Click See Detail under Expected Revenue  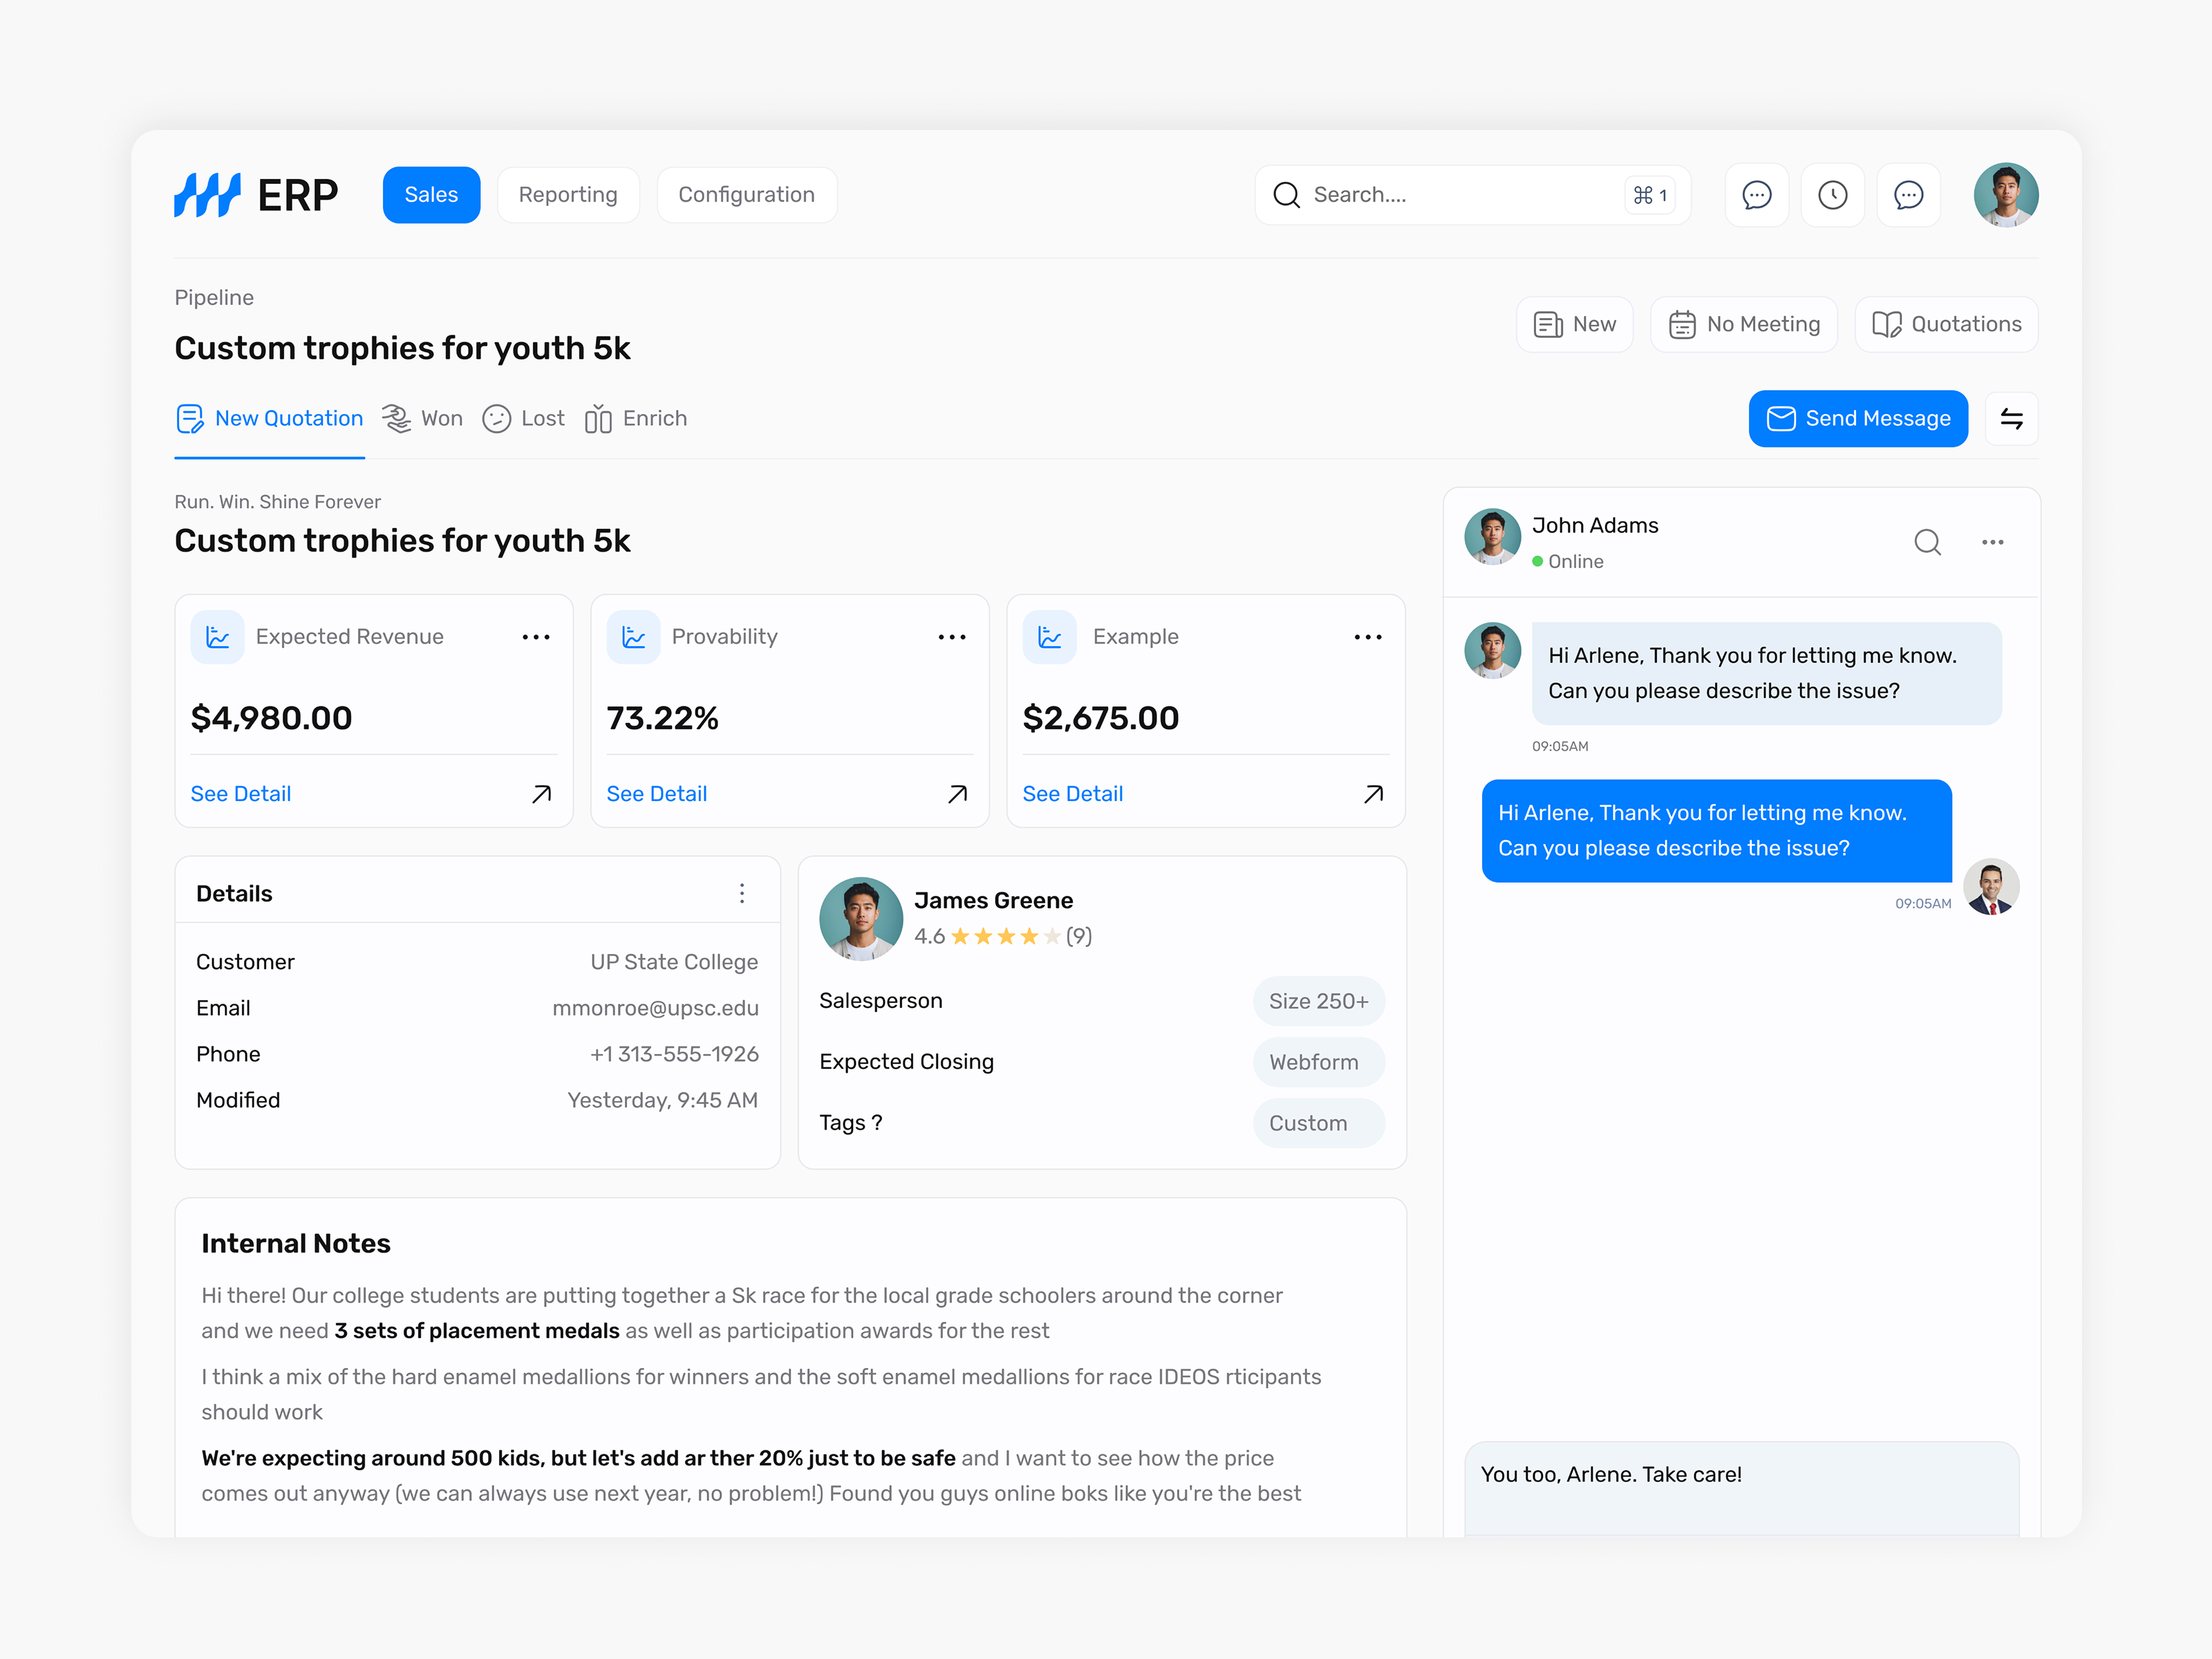tap(240, 793)
